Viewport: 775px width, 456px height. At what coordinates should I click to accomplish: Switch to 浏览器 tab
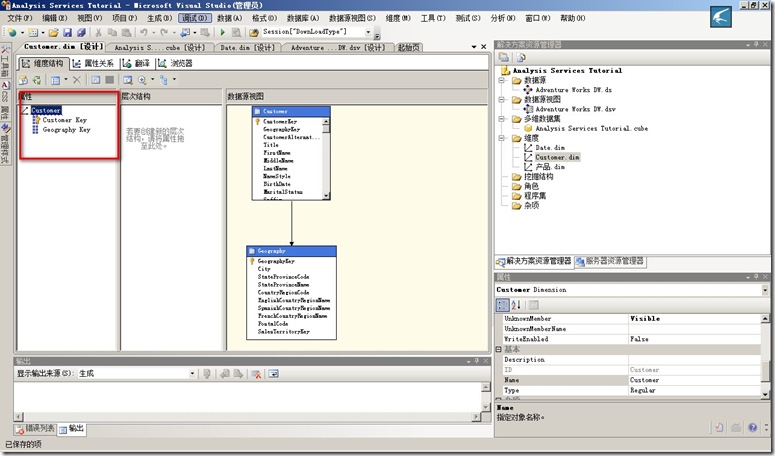coord(175,63)
